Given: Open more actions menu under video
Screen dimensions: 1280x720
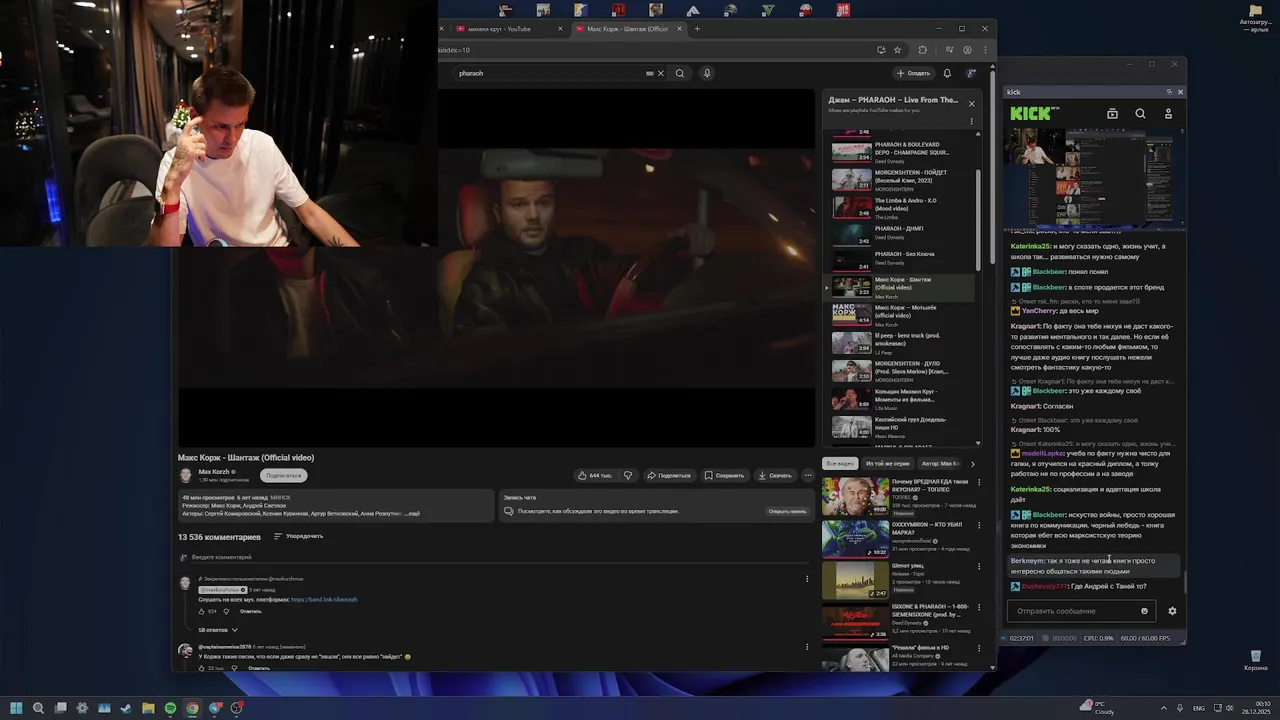Looking at the screenshot, I should click(808, 475).
